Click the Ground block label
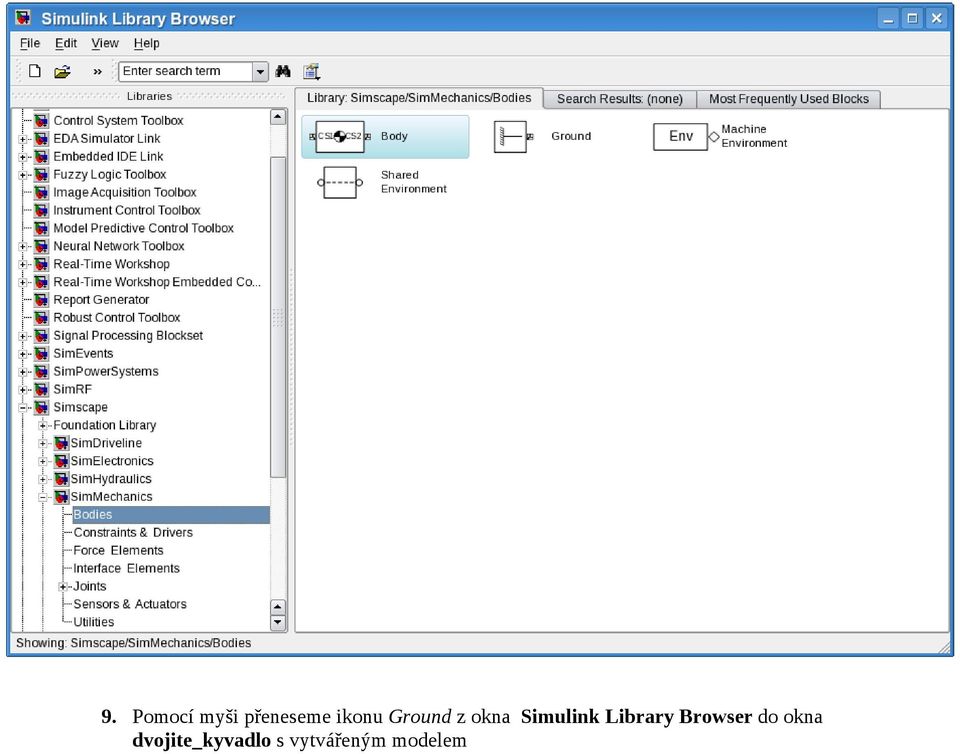 click(571, 136)
